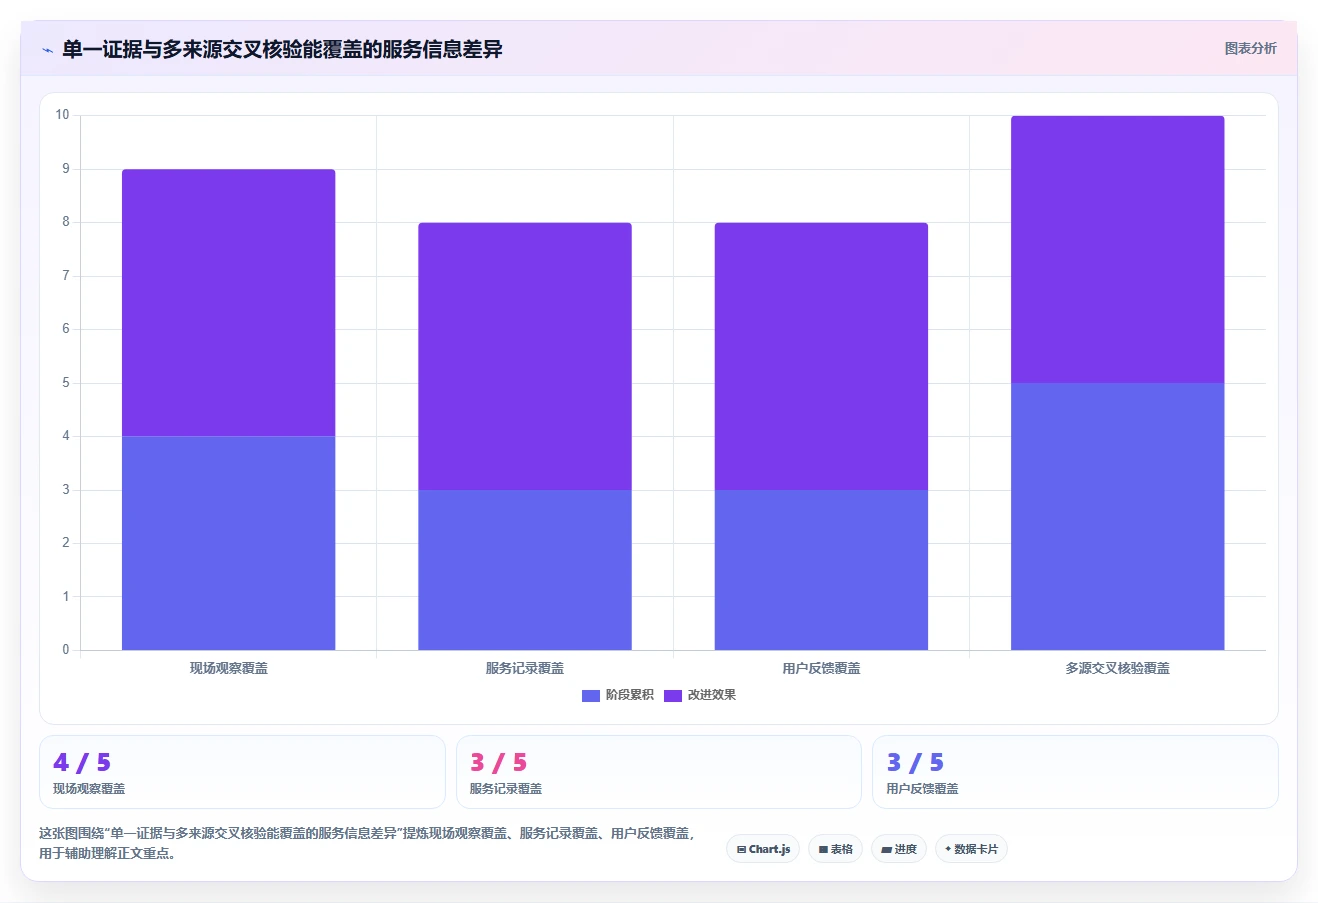Screen dimensions: 1318x903
Task: Click the 多源交叉核验覆盖 x-axis label
Action: [x=1117, y=668]
